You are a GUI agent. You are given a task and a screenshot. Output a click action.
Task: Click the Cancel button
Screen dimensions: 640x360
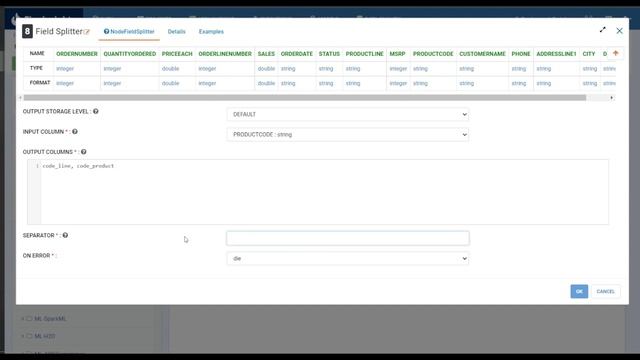(x=605, y=291)
